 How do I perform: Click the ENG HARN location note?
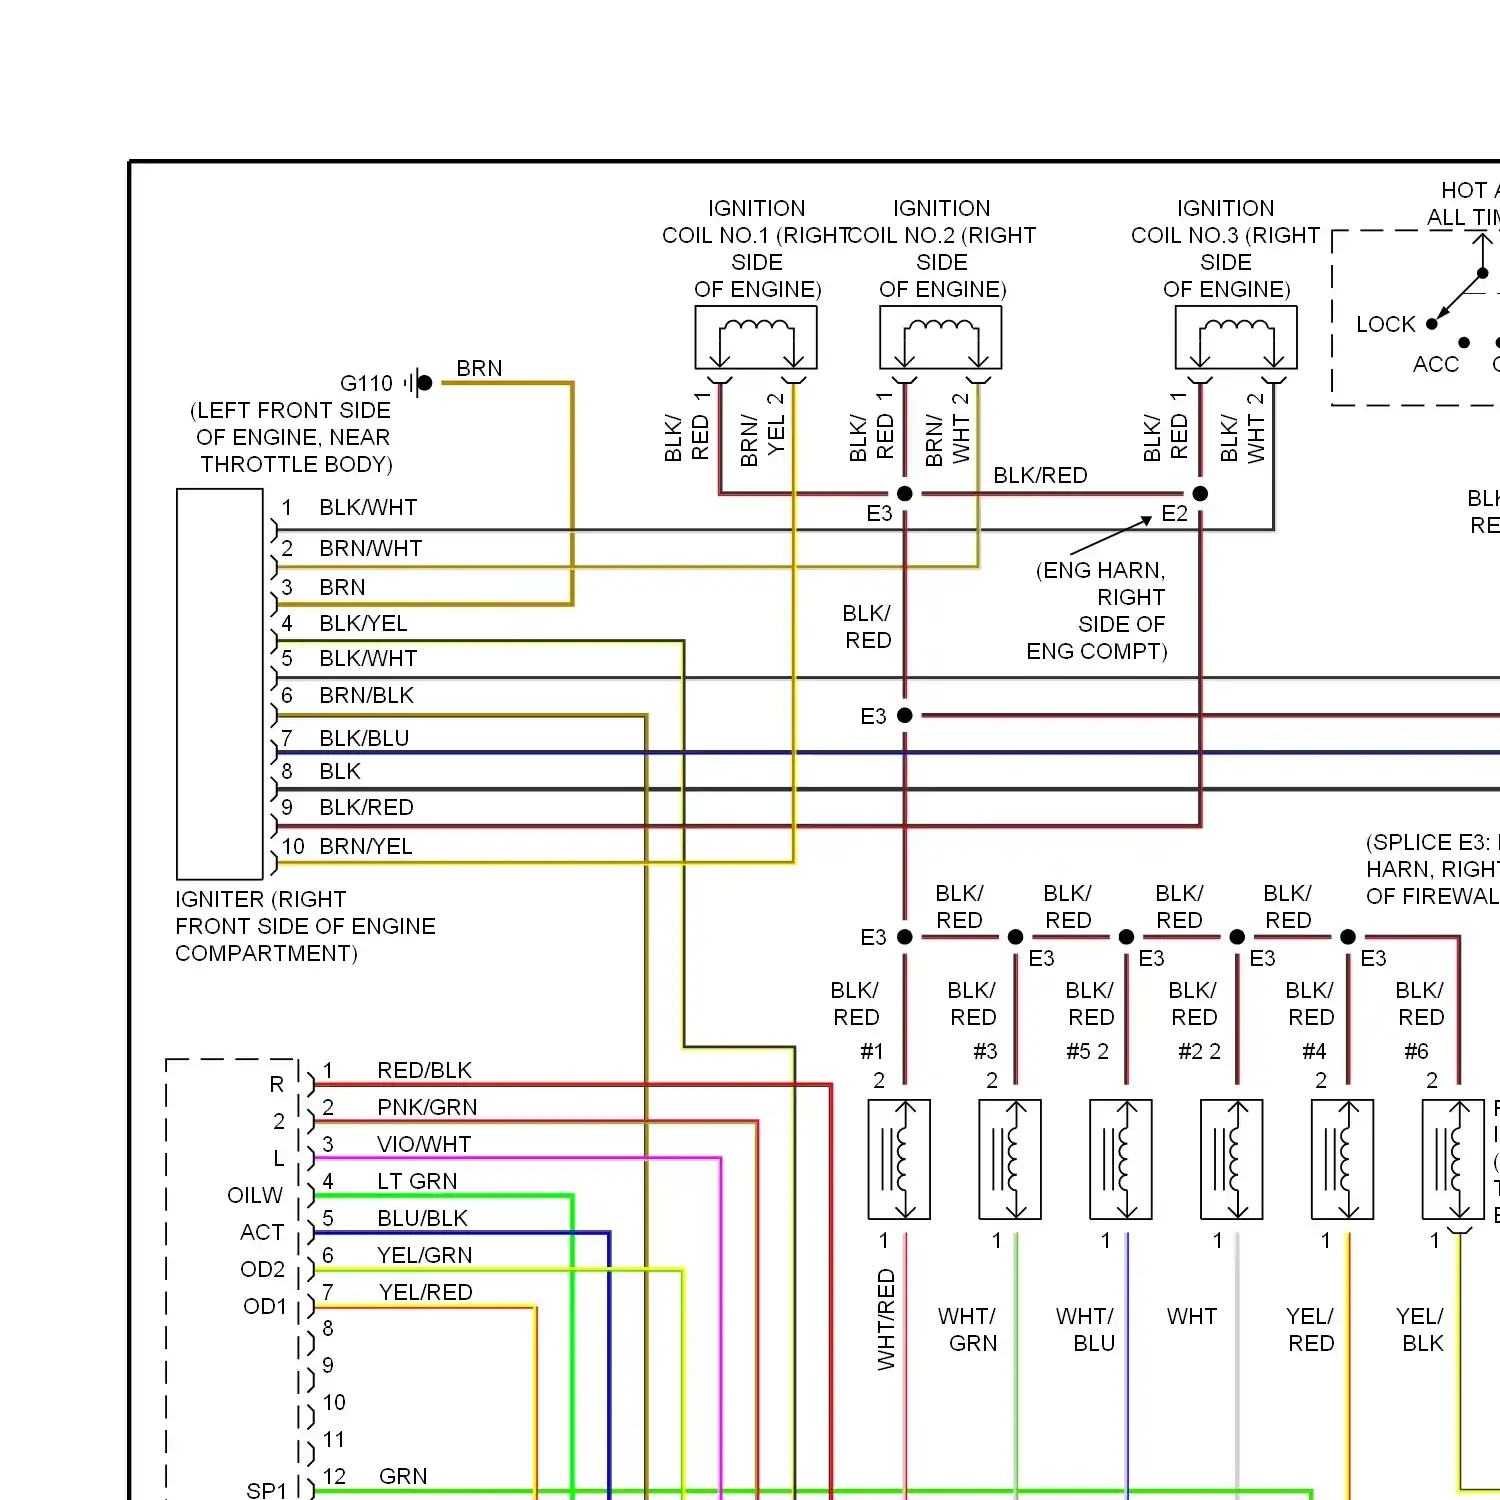[1097, 610]
